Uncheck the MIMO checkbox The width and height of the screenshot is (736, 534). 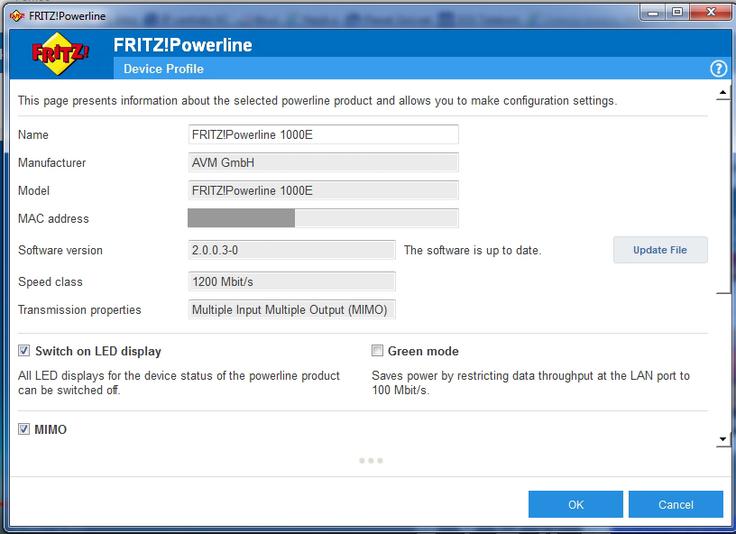coord(24,429)
